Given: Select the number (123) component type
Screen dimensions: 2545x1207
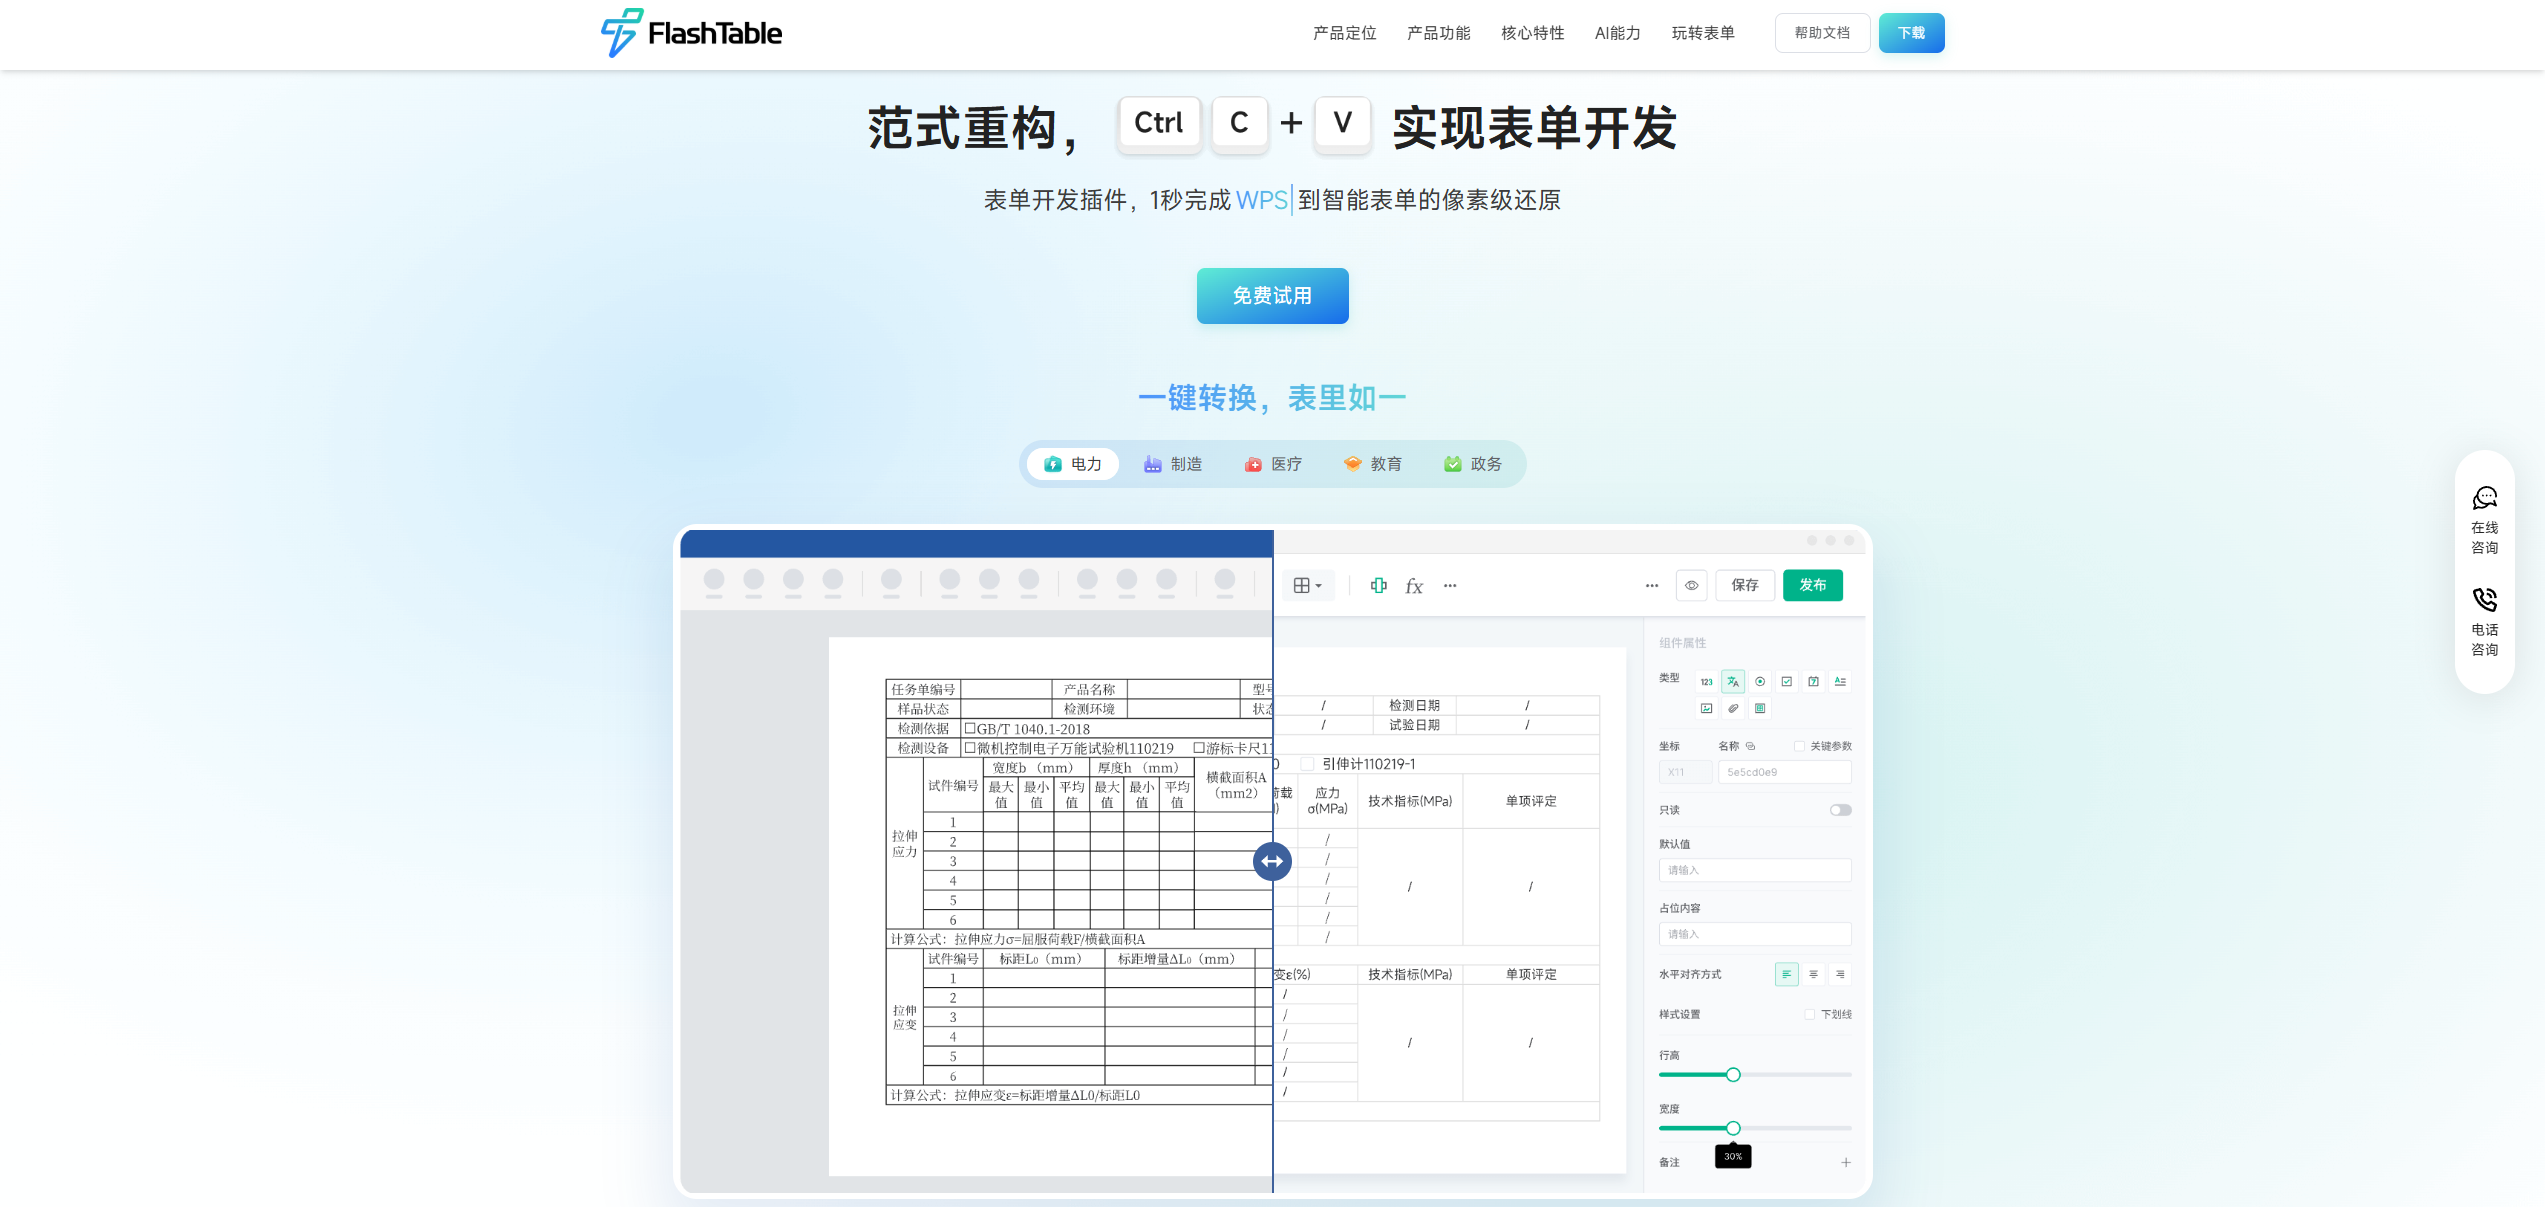Looking at the screenshot, I should click(1706, 682).
